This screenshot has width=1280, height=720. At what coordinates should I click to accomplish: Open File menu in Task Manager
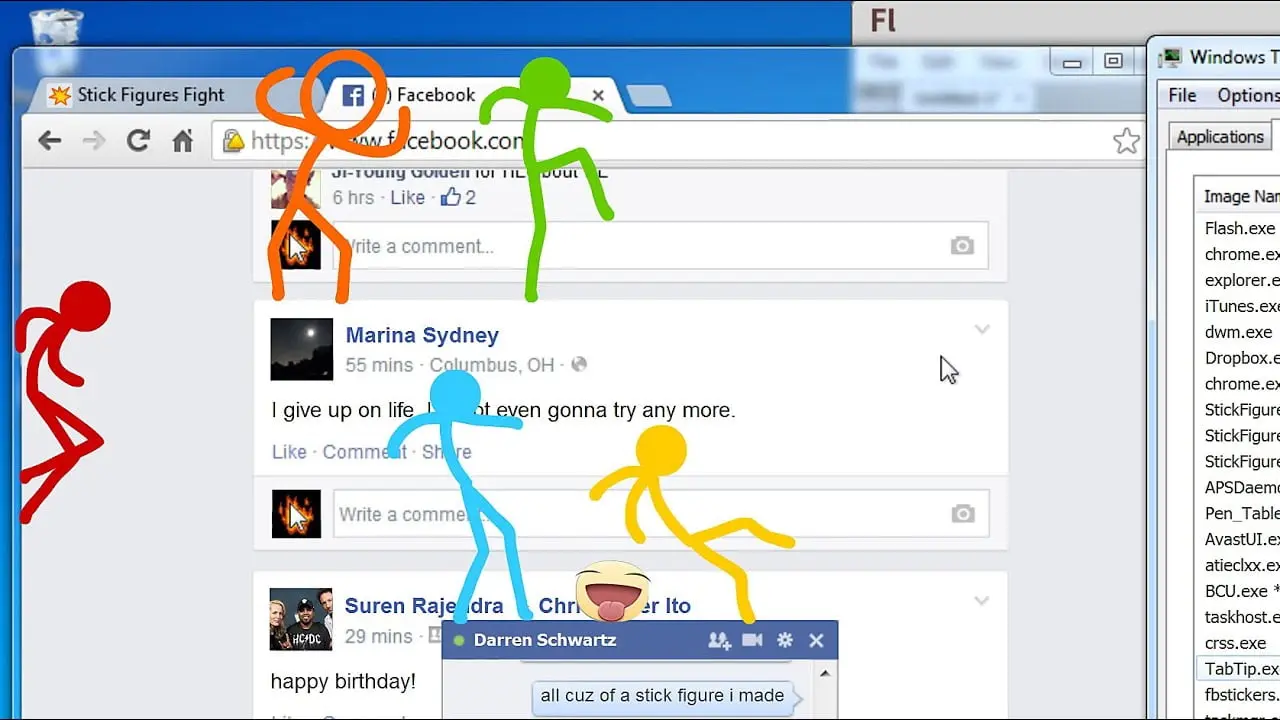[1182, 95]
